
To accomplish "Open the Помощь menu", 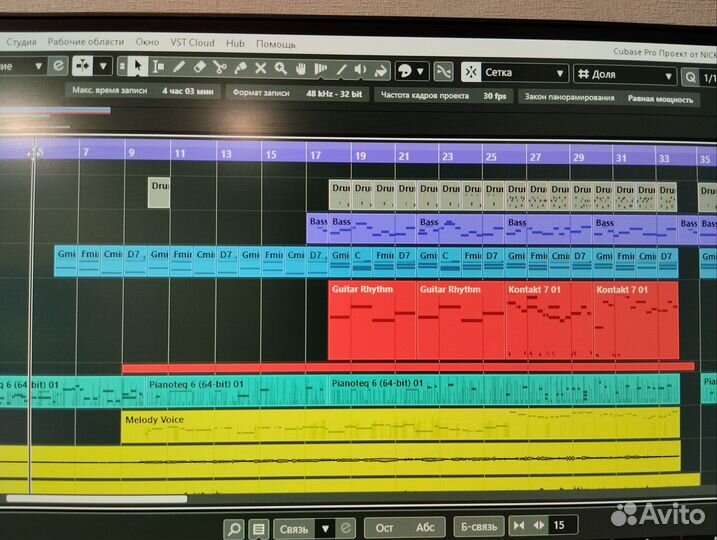I will pyautogui.click(x=275, y=44).
